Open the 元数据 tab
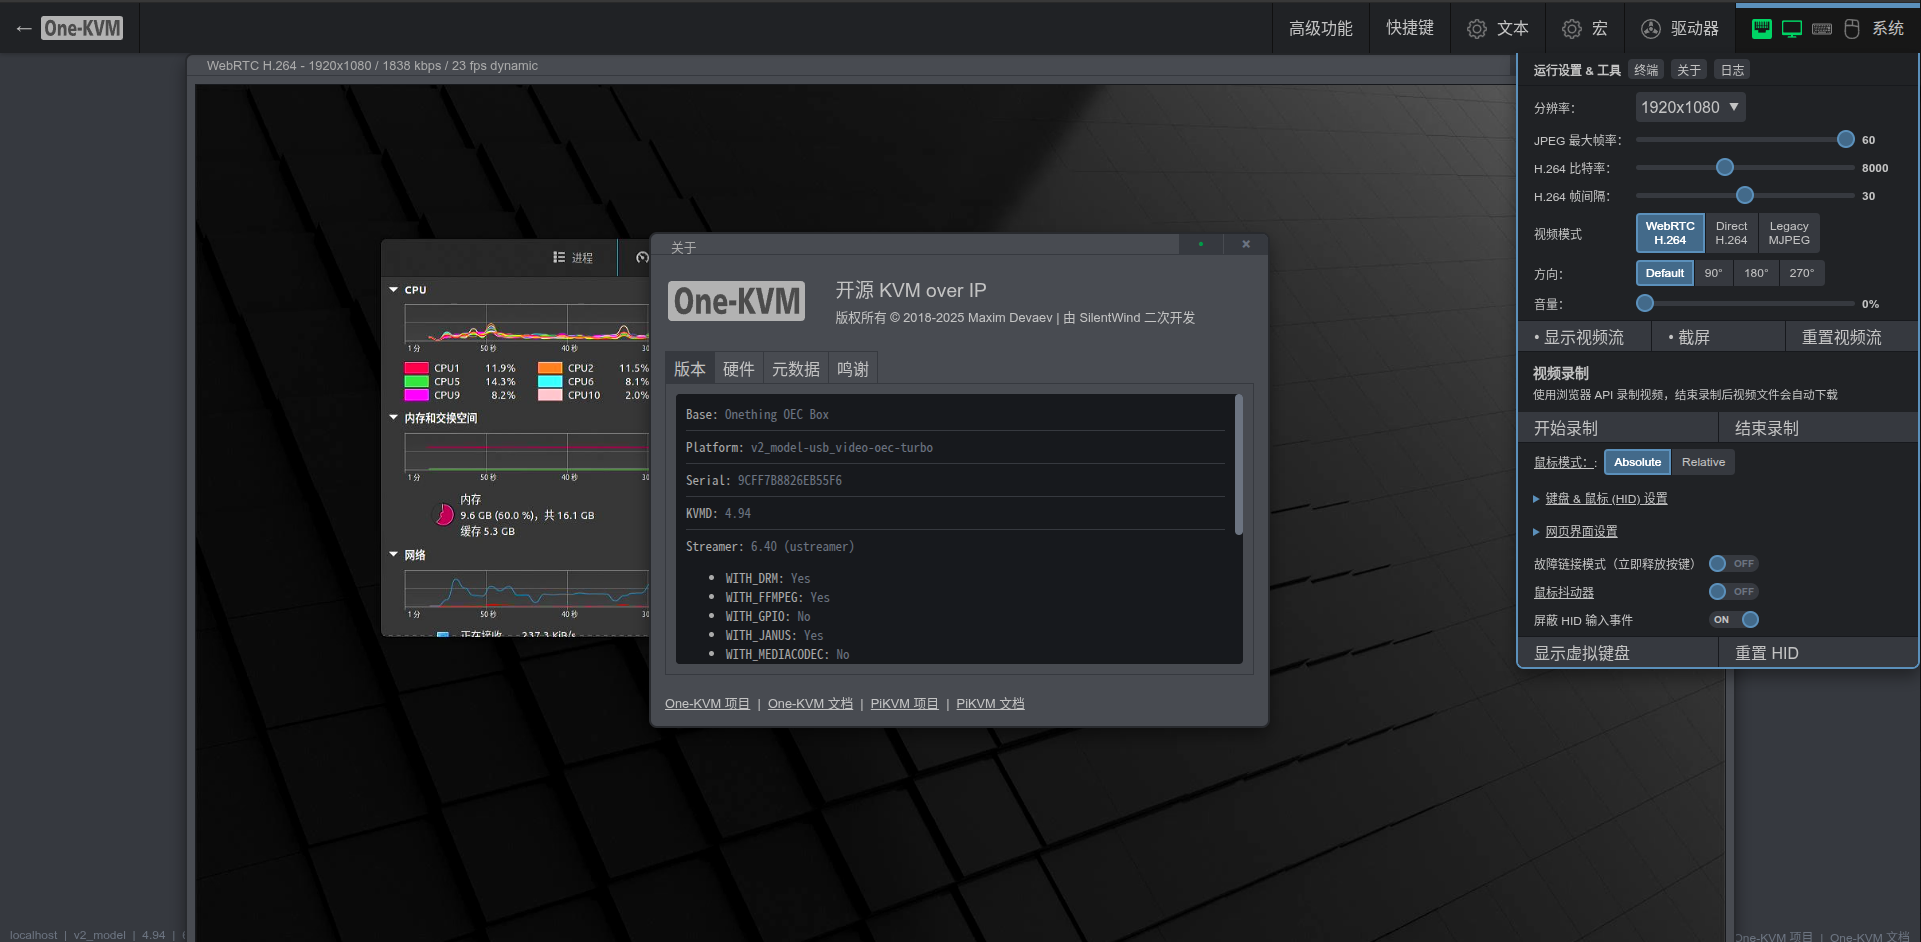 [795, 369]
